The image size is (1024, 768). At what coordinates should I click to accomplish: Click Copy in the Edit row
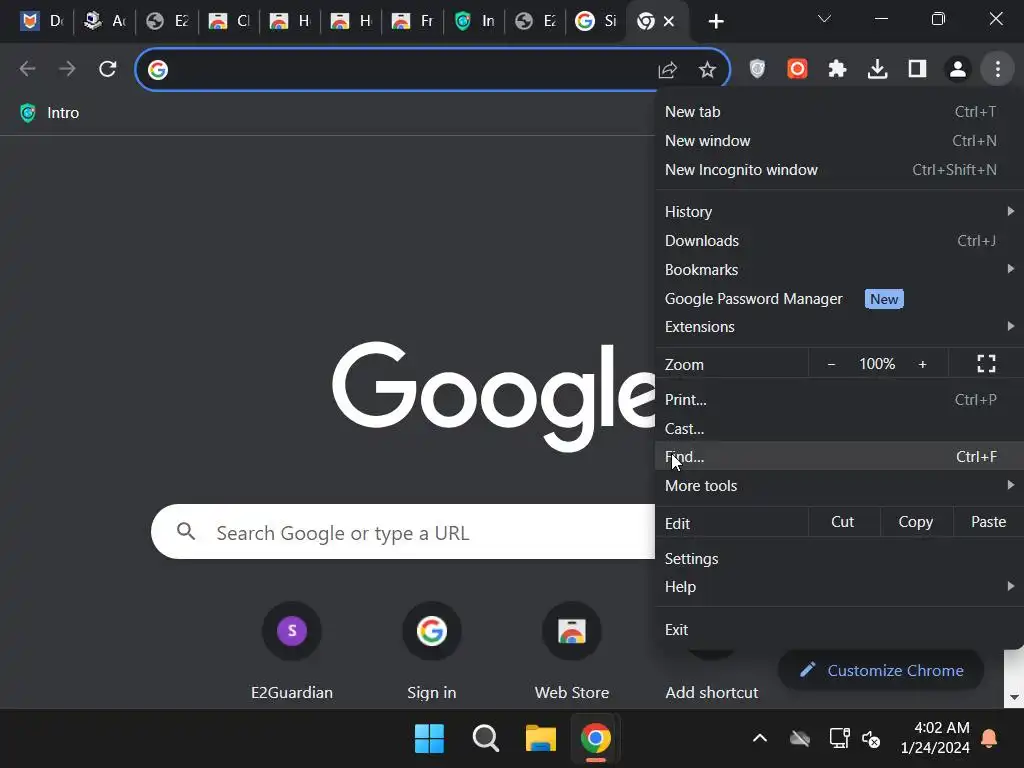916,522
